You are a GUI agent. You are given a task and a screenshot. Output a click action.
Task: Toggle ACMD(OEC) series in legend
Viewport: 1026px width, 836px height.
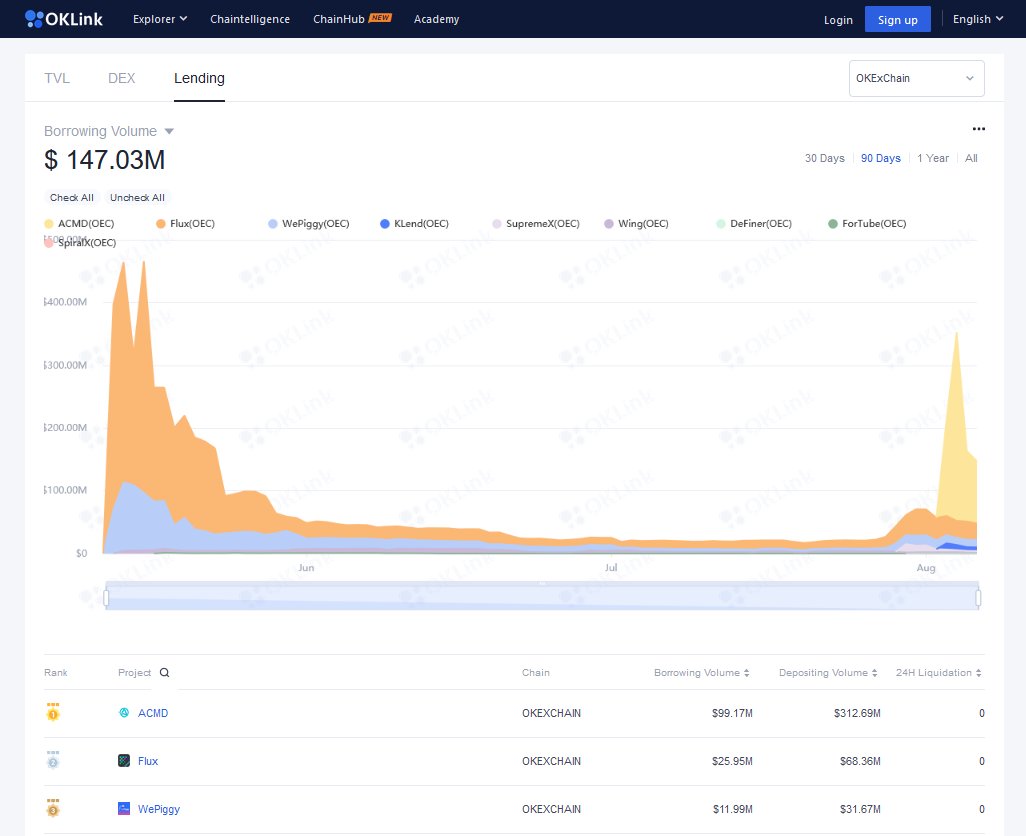79,224
